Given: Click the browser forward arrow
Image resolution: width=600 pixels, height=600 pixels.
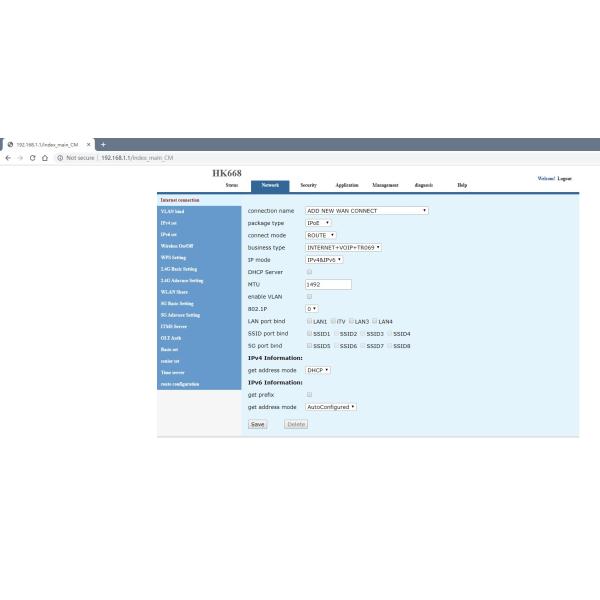Looking at the screenshot, I should point(20,157).
